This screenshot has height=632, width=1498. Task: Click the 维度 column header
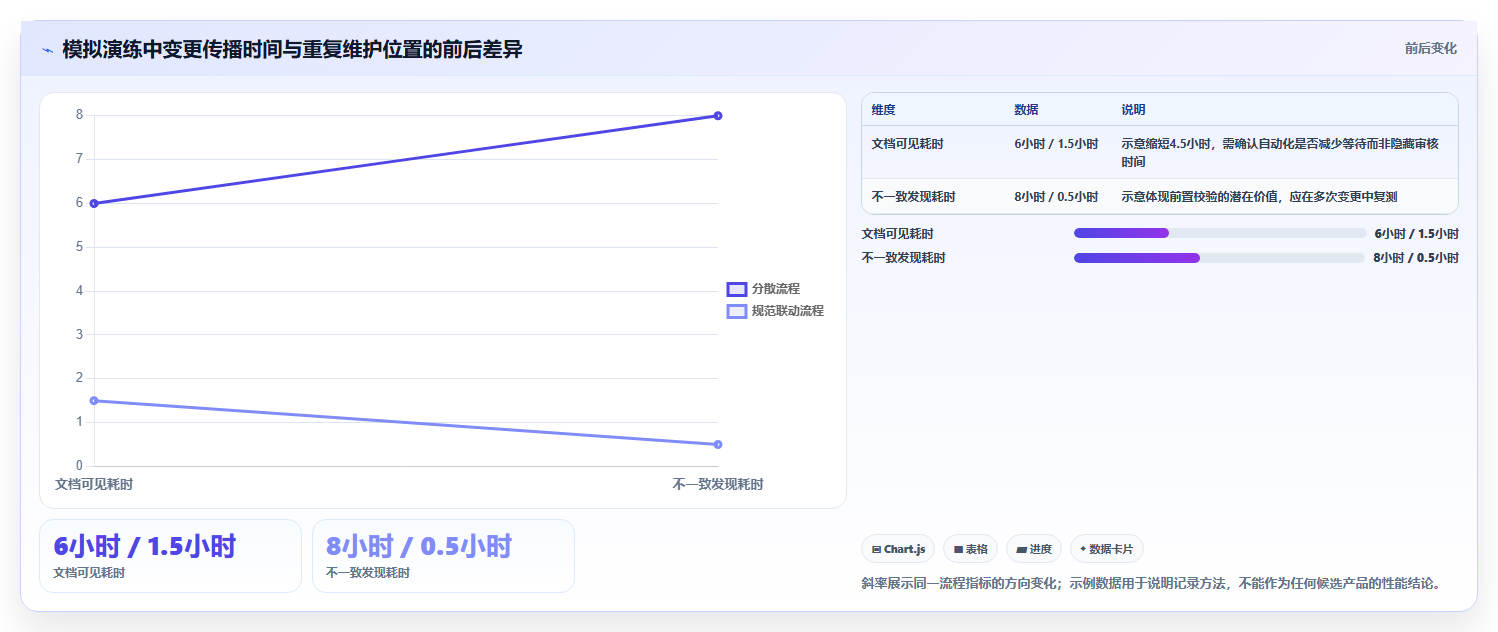[883, 110]
